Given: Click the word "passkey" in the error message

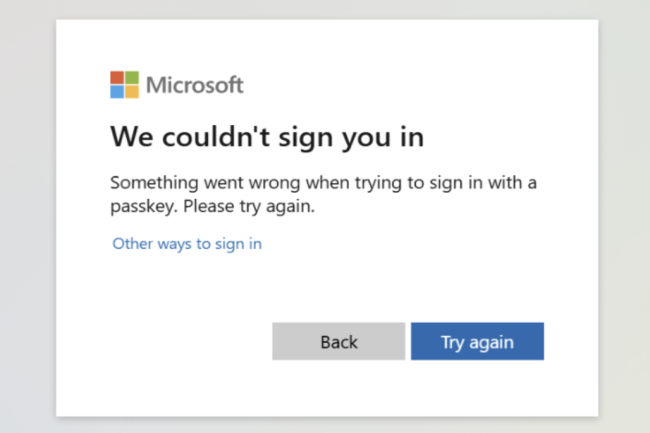Looking at the screenshot, I should coord(142,209).
